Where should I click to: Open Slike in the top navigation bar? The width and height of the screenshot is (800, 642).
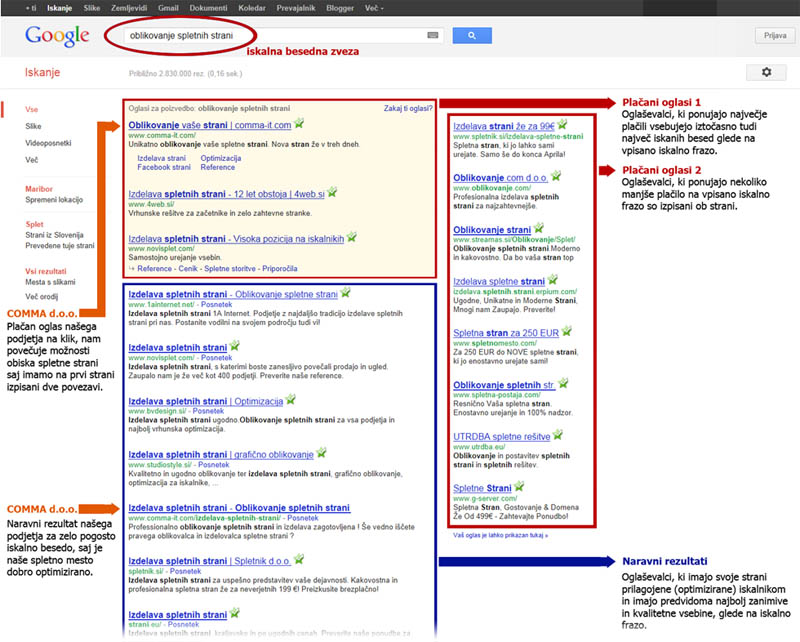click(x=92, y=8)
